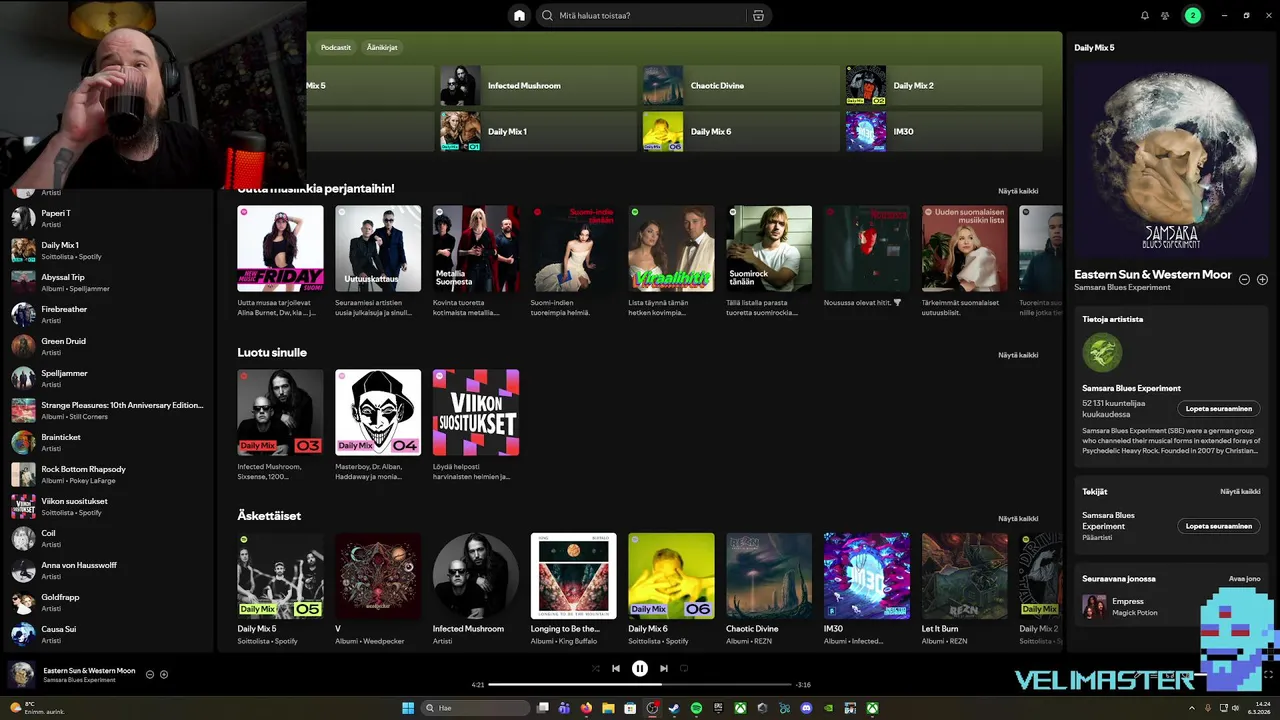Open Rock Bottom Rhapsody album in library
This screenshot has width=1280, height=720.
coord(108,474)
